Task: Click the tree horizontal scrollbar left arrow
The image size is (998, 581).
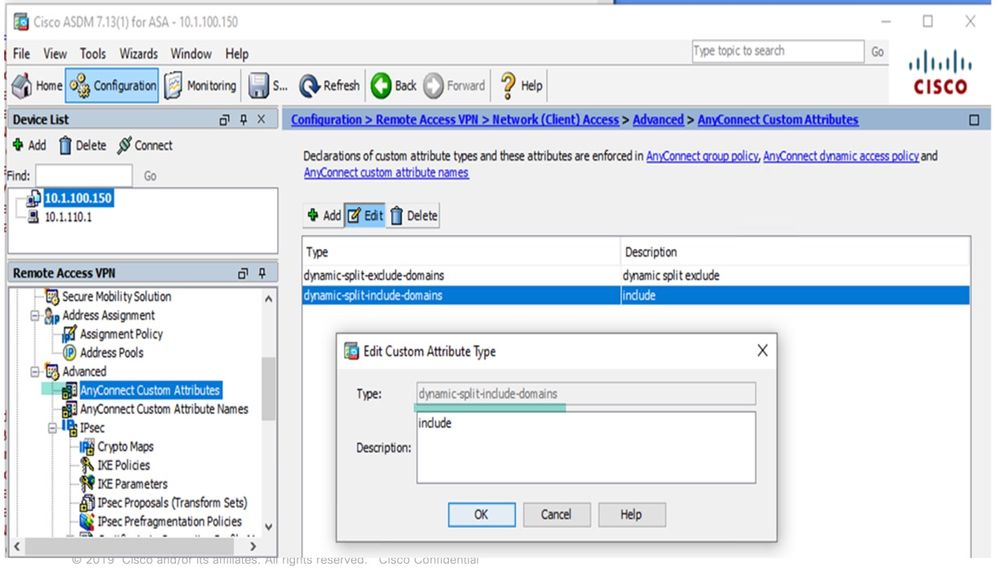Action: pyautogui.click(x=17, y=546)
